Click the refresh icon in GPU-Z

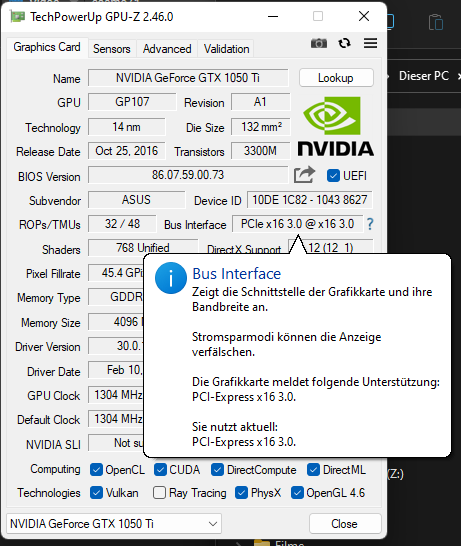point(344,43)
